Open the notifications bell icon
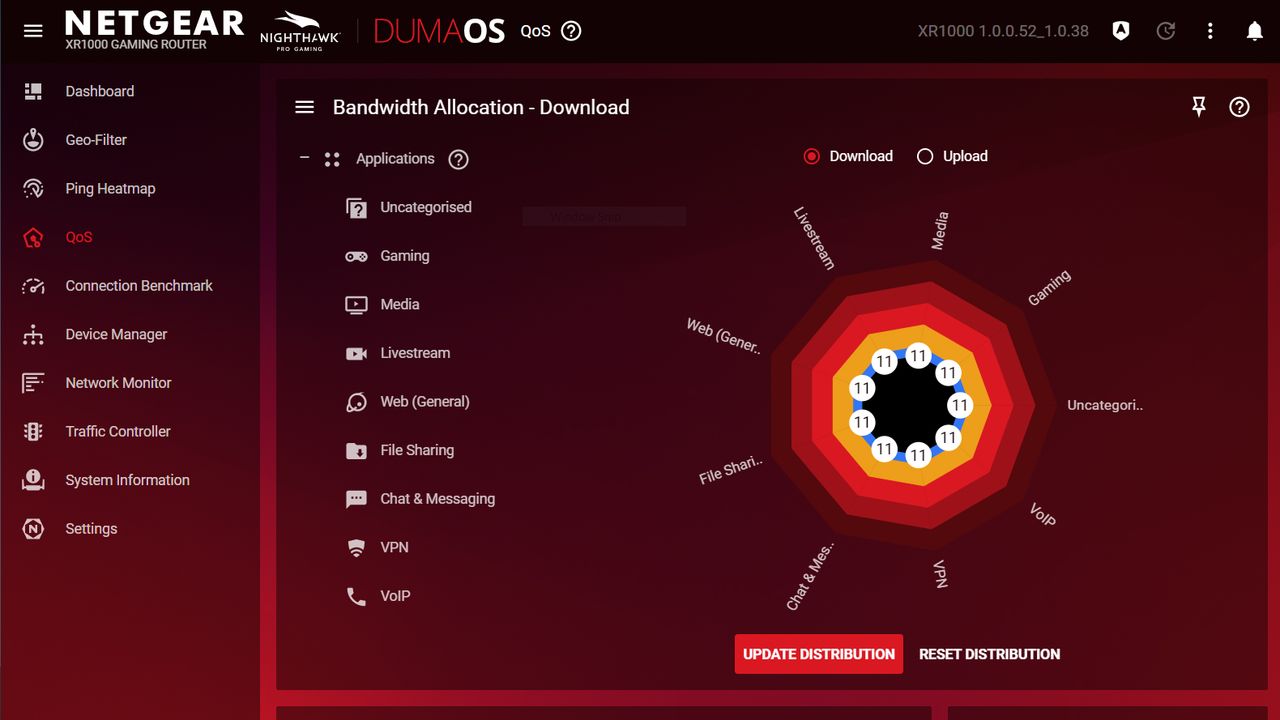Screen dimensions: 1280x720 [x=1255, y=31]
